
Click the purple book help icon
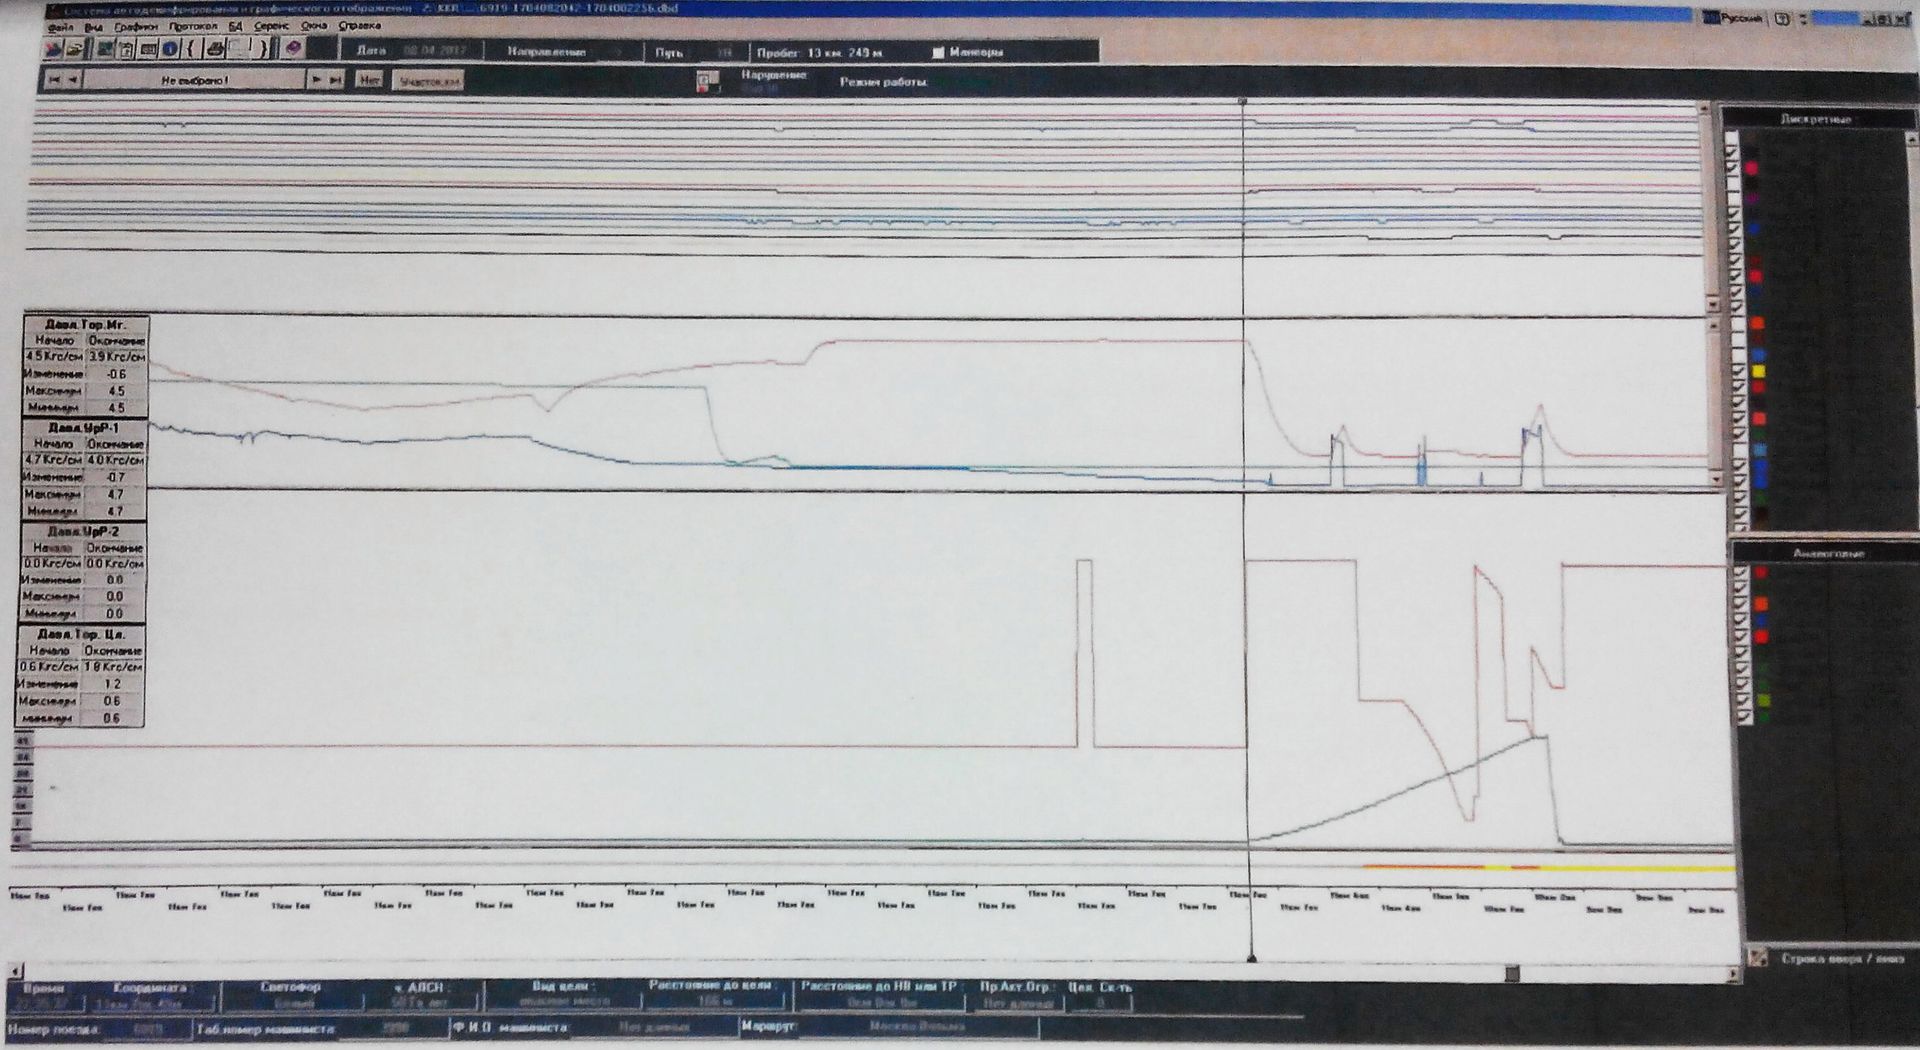point(293,49)
